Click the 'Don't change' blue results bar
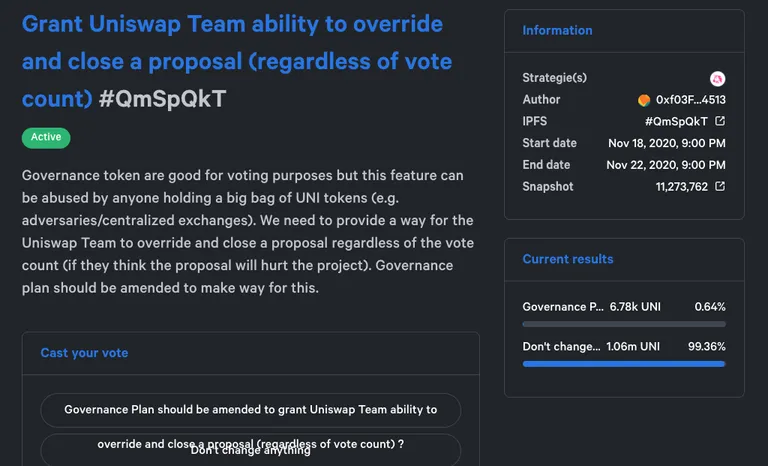The image size is (768, 466). click(624, 364)
